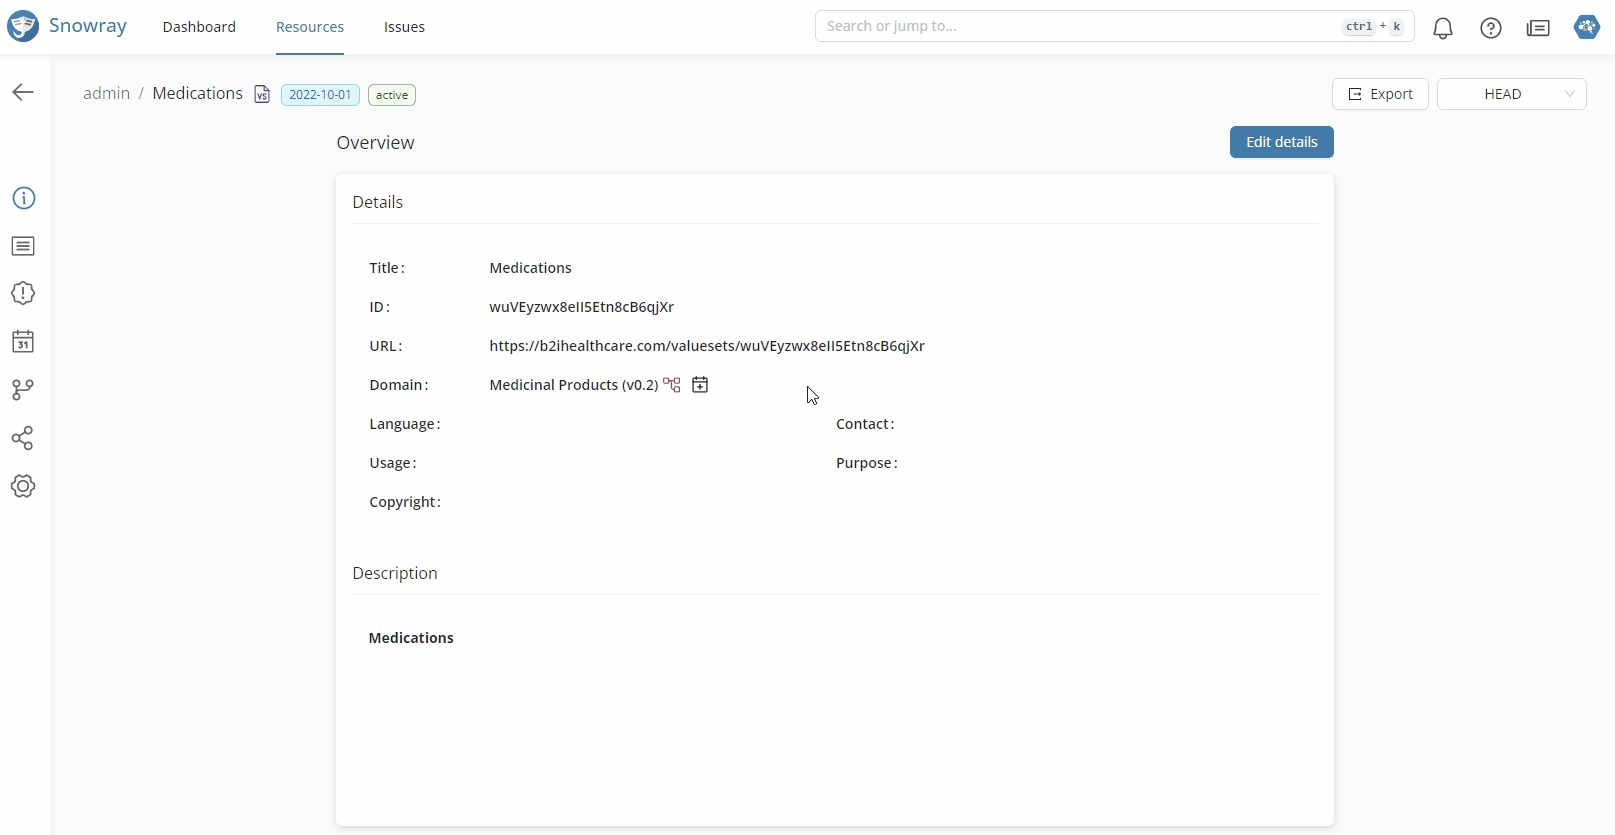Open the calendar versions sidebar icon
Screen dimensions: 1615x835
23,342
